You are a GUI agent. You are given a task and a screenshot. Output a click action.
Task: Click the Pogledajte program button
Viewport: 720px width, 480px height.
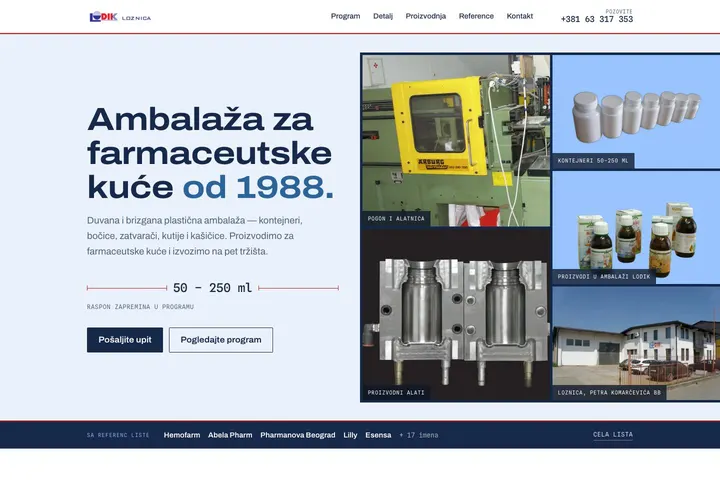(221, 340)
